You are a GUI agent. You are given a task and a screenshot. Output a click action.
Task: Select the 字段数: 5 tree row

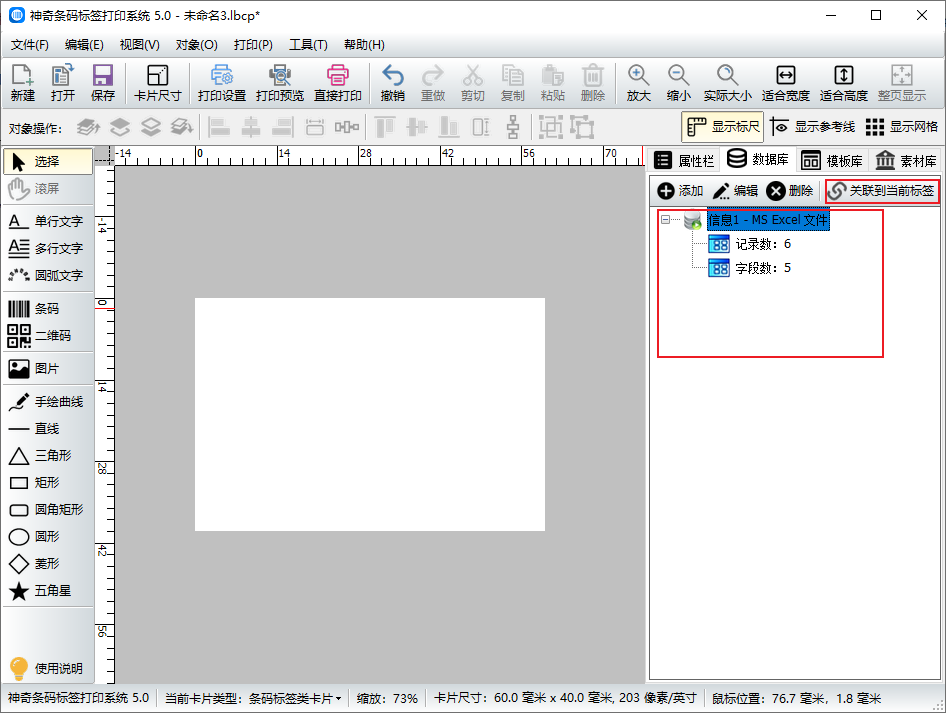click(x=750, y=268)
